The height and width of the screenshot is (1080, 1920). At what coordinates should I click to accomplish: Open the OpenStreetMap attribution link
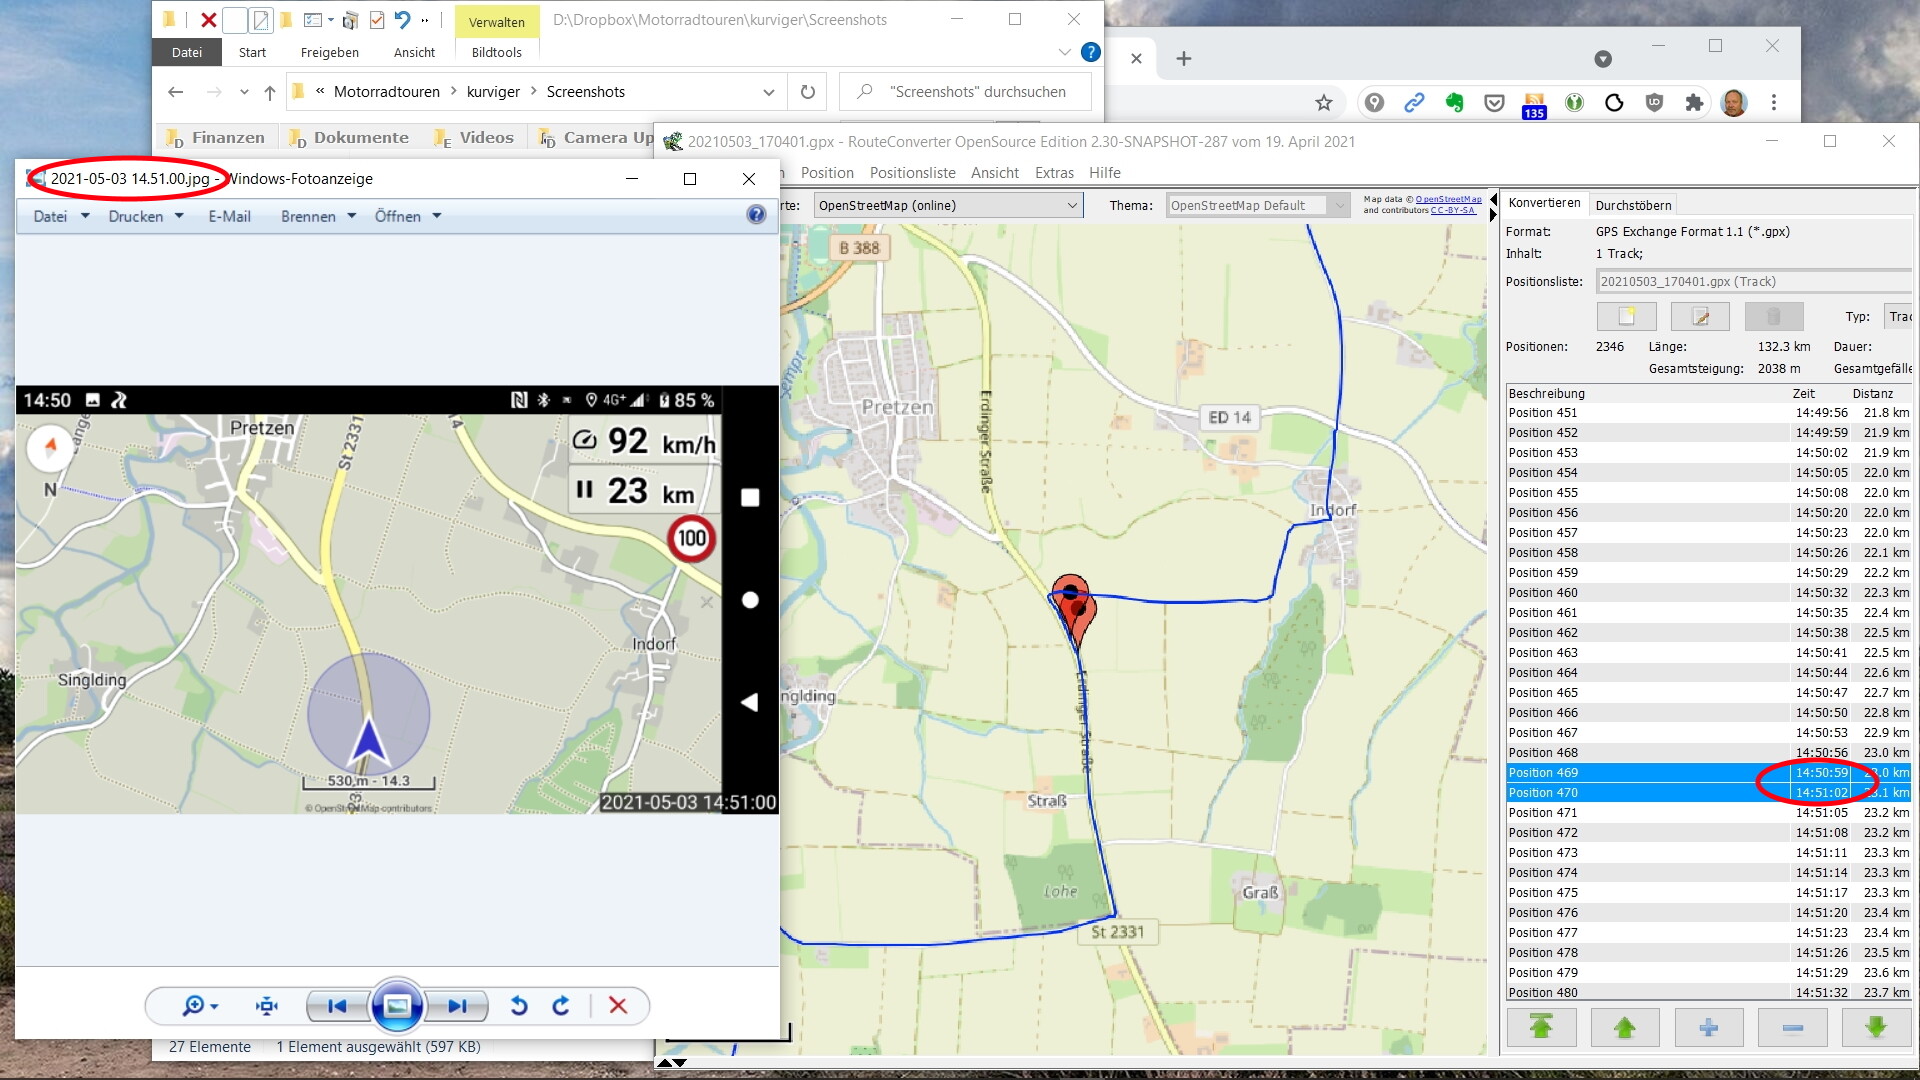tap(1448, 200)
